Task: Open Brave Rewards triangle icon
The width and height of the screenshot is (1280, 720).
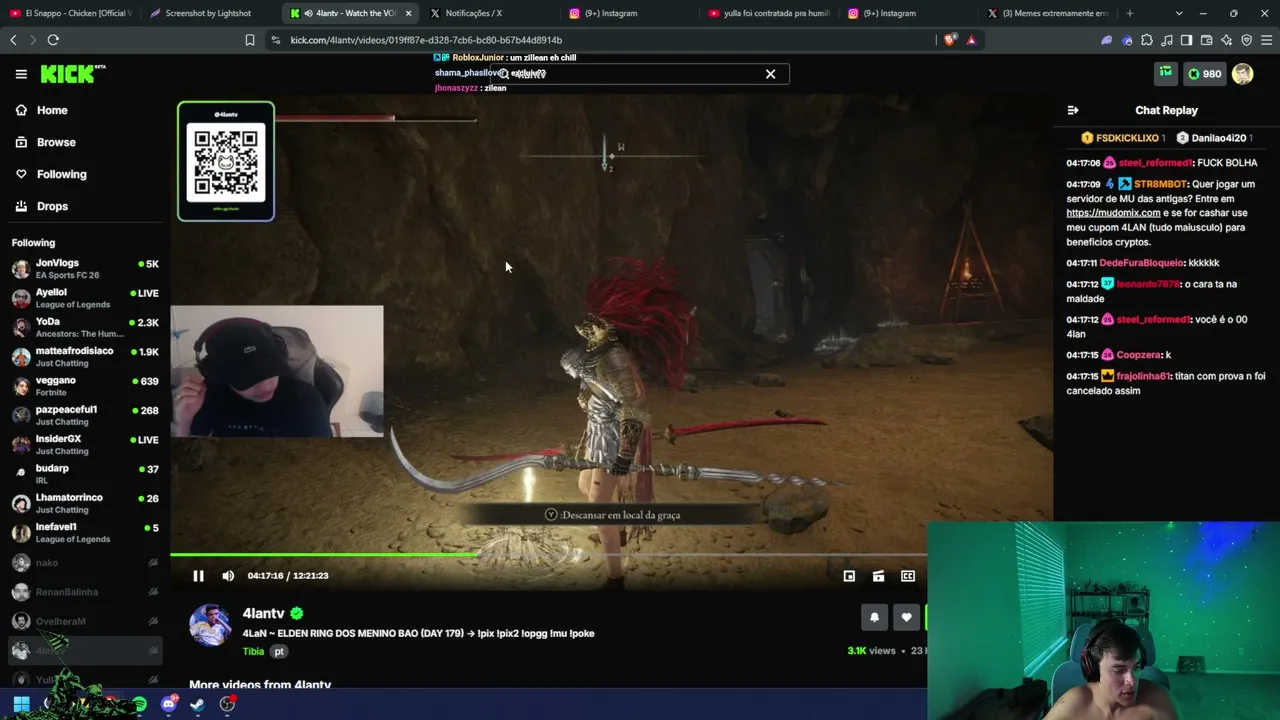Action: 971,40
